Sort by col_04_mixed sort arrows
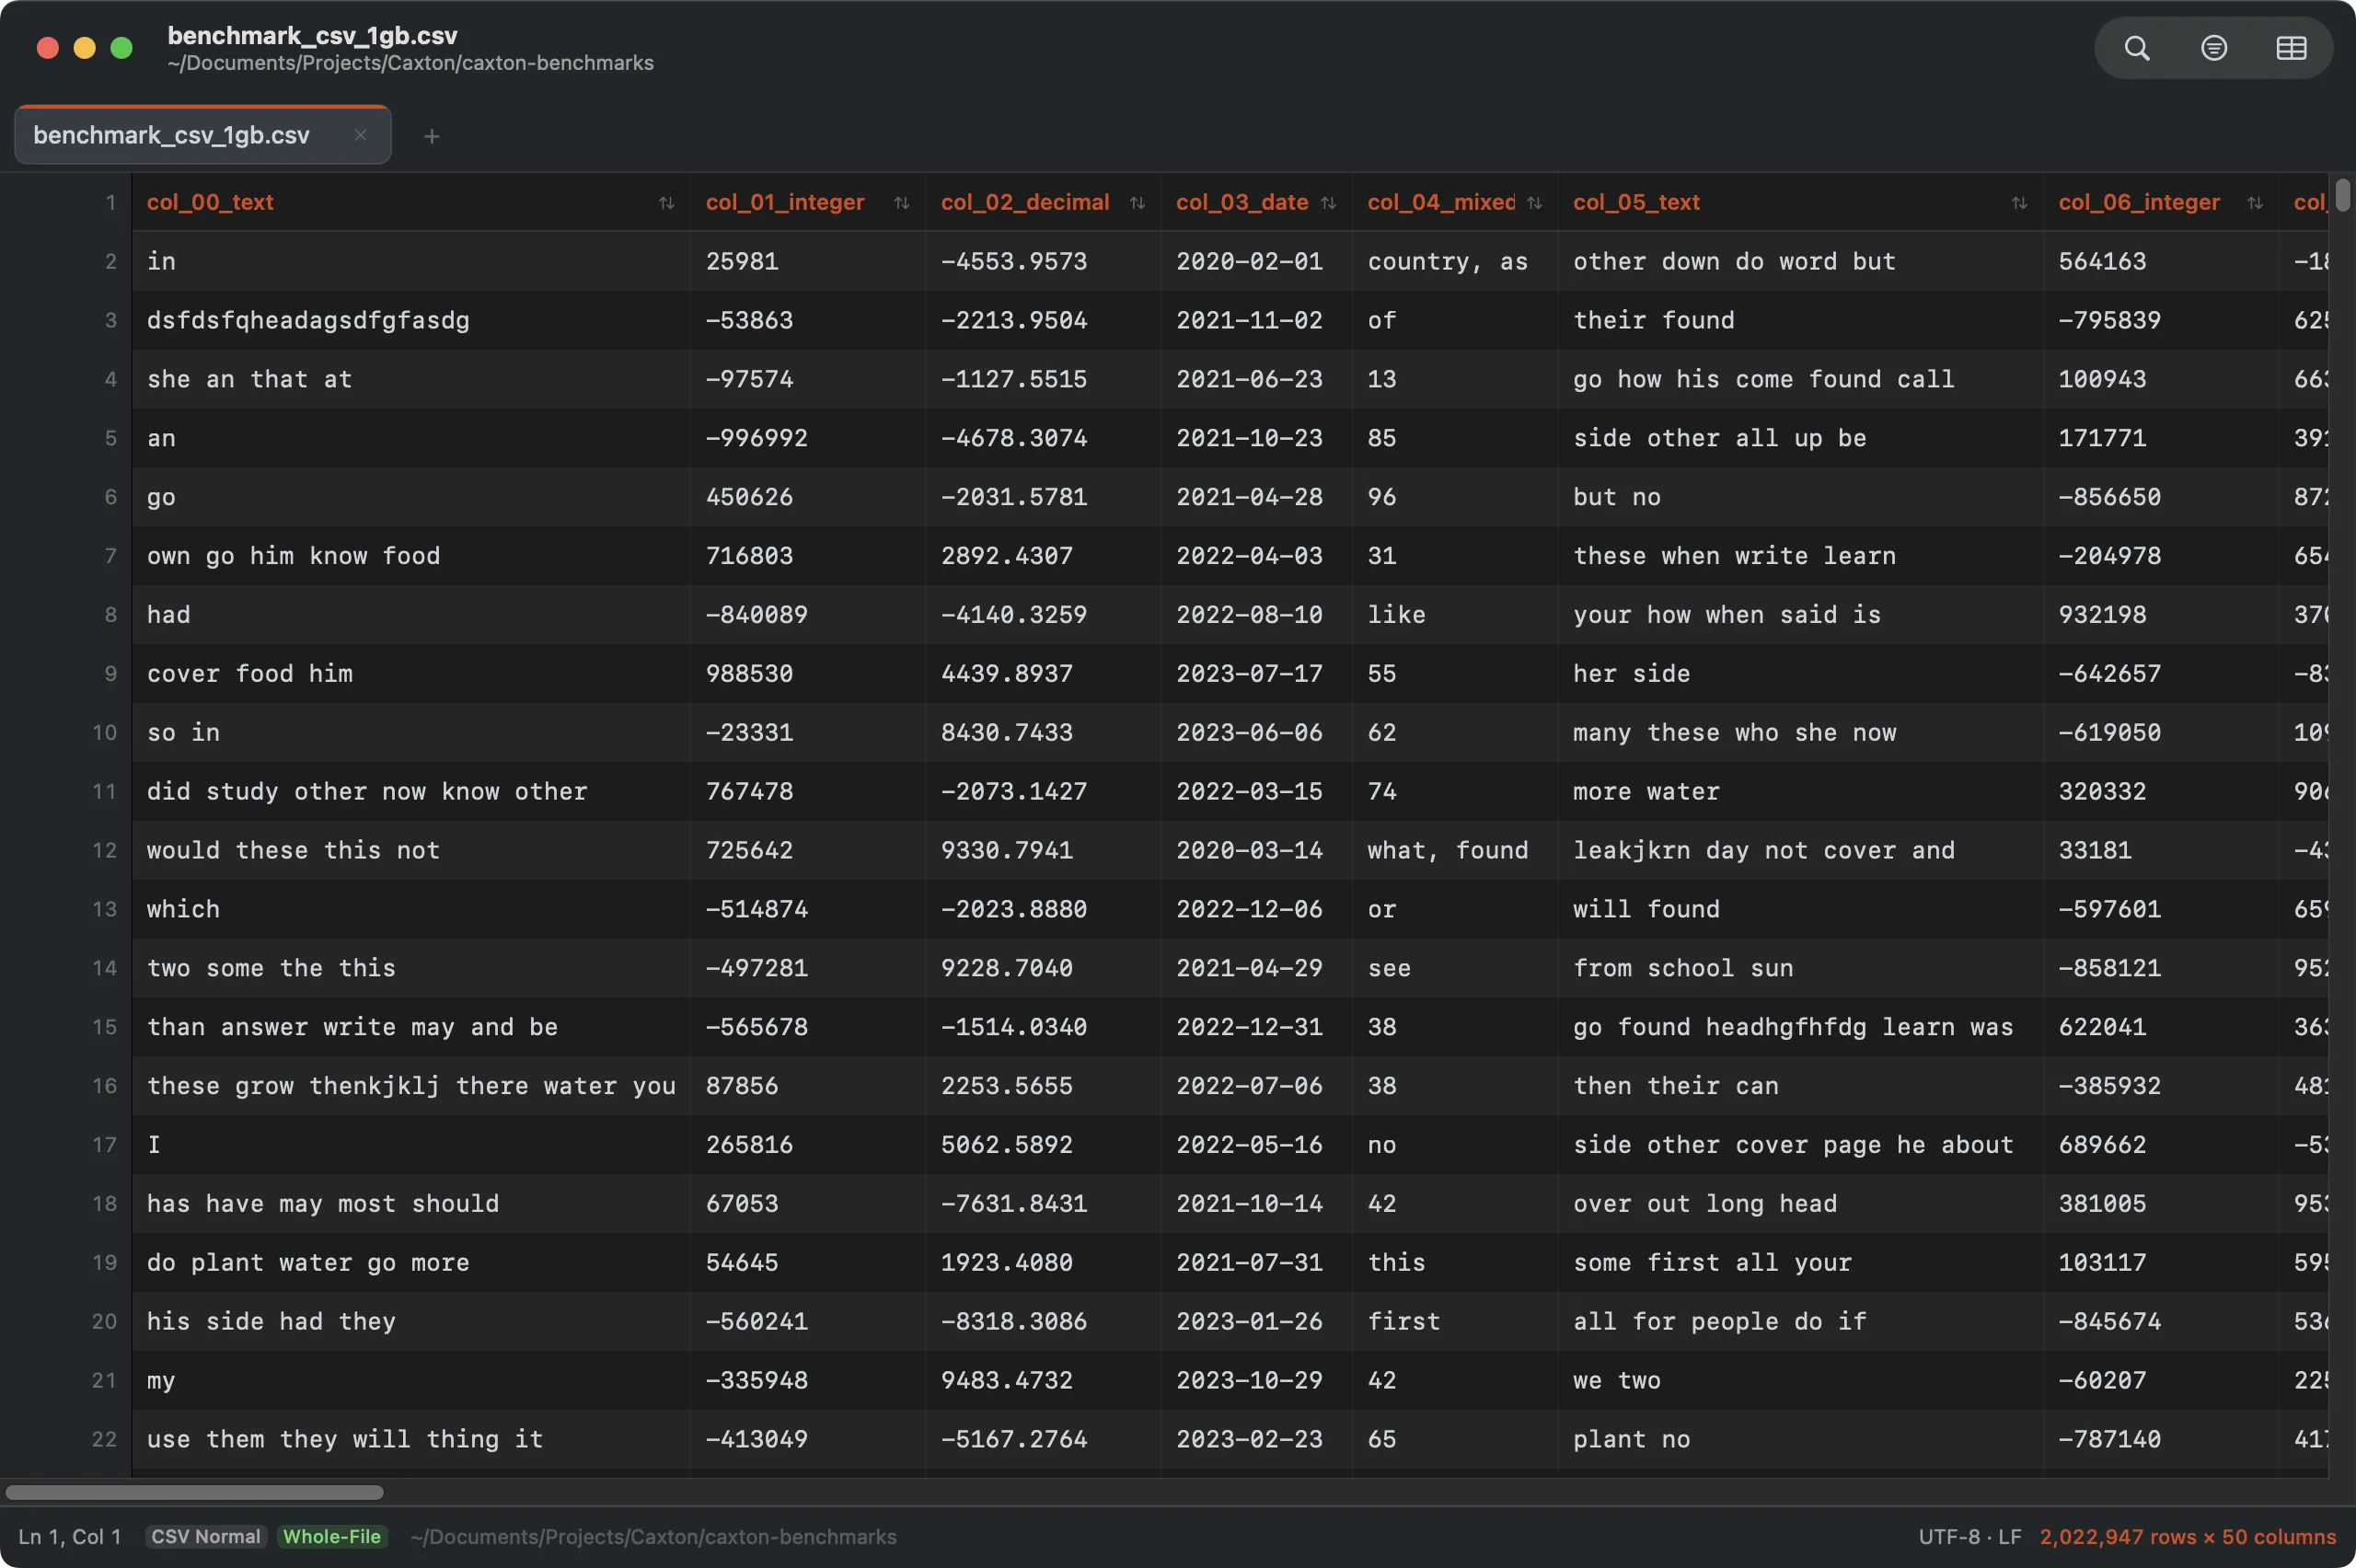 tap(1534, 203)
